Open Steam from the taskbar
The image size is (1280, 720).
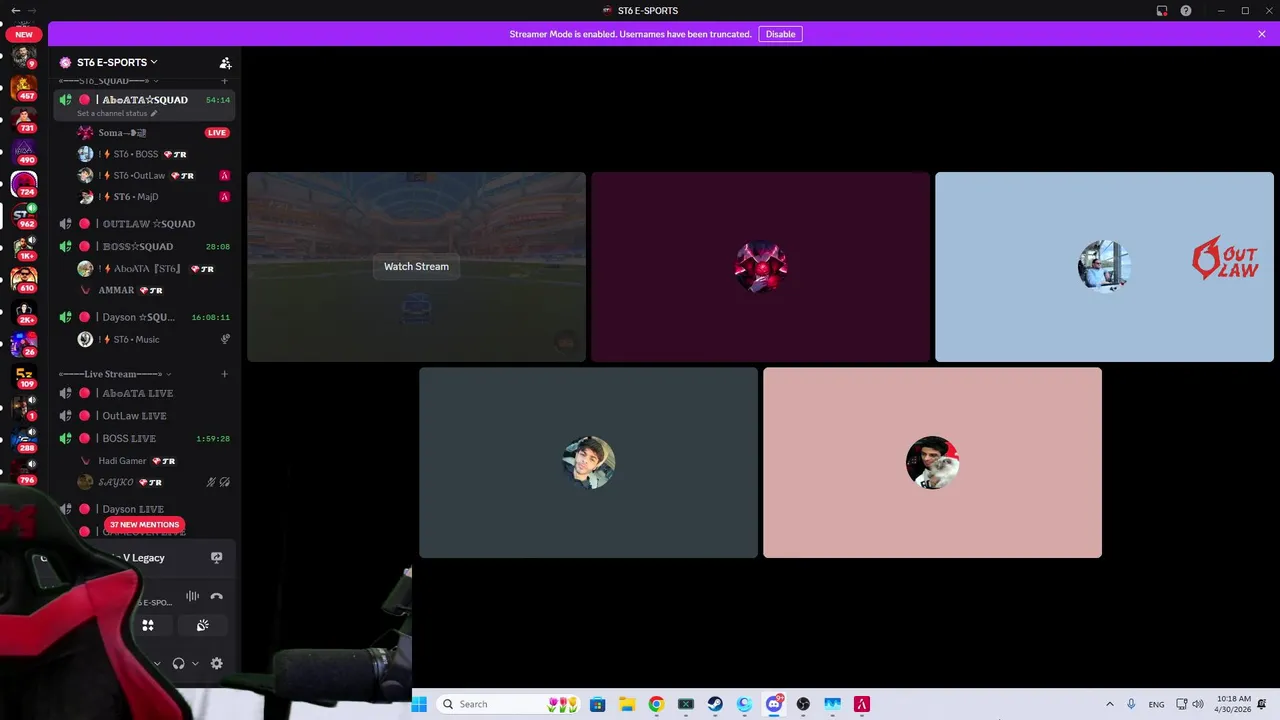point(715,704)
